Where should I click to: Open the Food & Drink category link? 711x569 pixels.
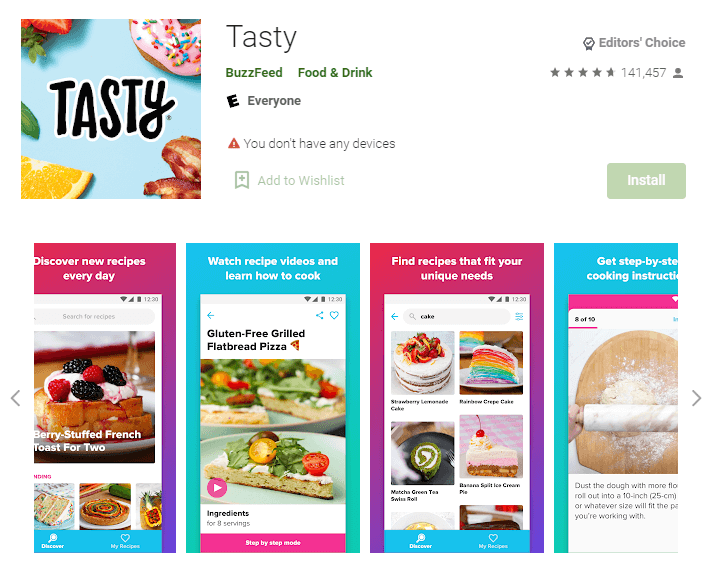(x=335, y=73)
